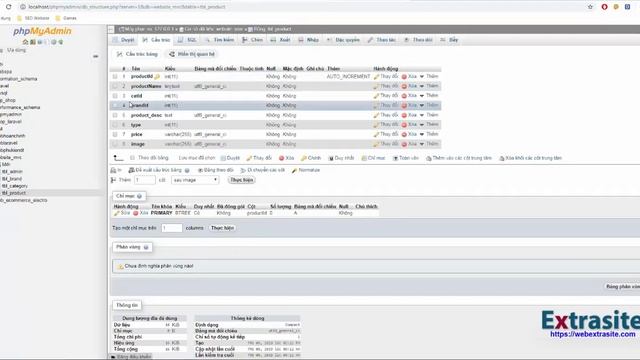Click the red Xóa icon for image row
The width and height of the screenshot is (640, 360).
pyautogui.click(x=404, y=144)
